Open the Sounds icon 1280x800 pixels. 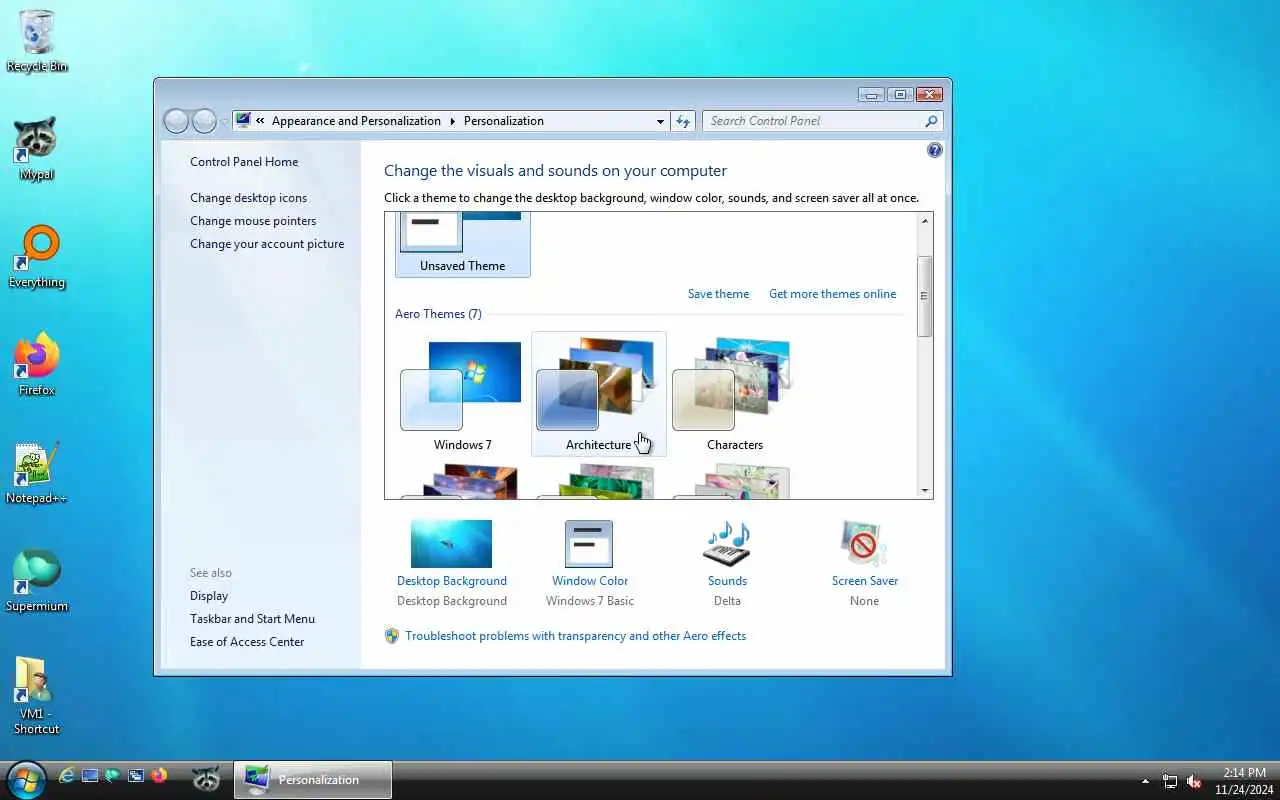point(727,544)
